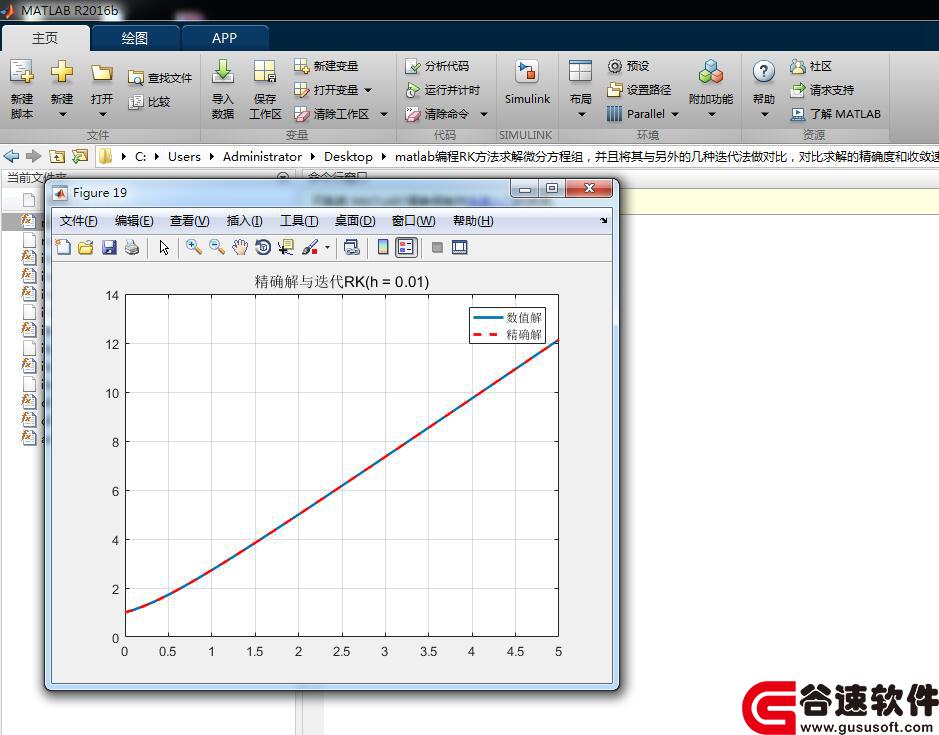Toggle the Zoom In tool
Image resolution: width=939 pixels, height=735 pixels.
click(x=193, y=247)
